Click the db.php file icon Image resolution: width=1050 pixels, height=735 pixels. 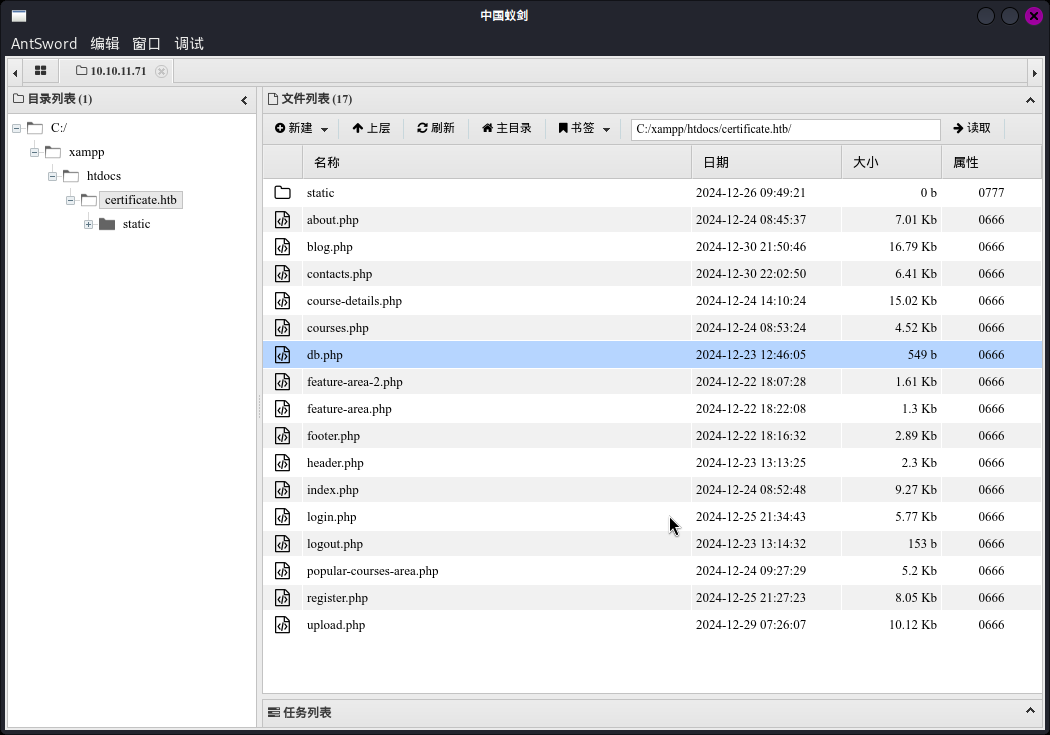(283, 355)
